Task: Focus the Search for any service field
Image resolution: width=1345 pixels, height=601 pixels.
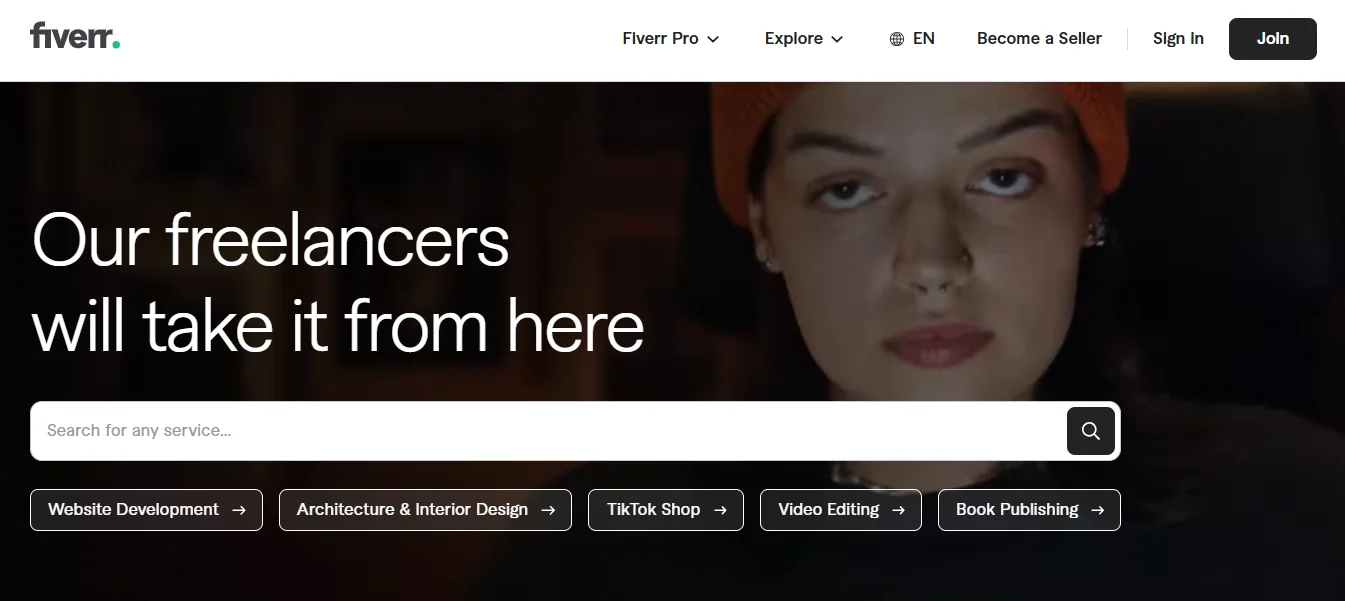Action: click(x=548, y=431)
